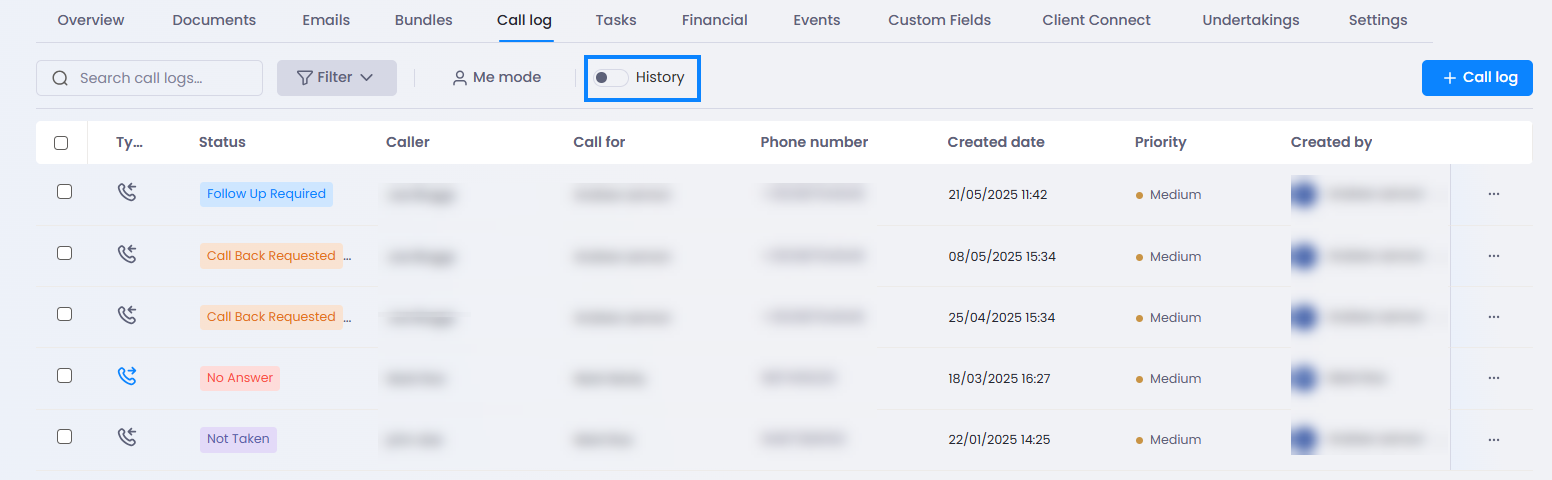Tick the checkbox for the Follow Up Required row

(64, 192)
